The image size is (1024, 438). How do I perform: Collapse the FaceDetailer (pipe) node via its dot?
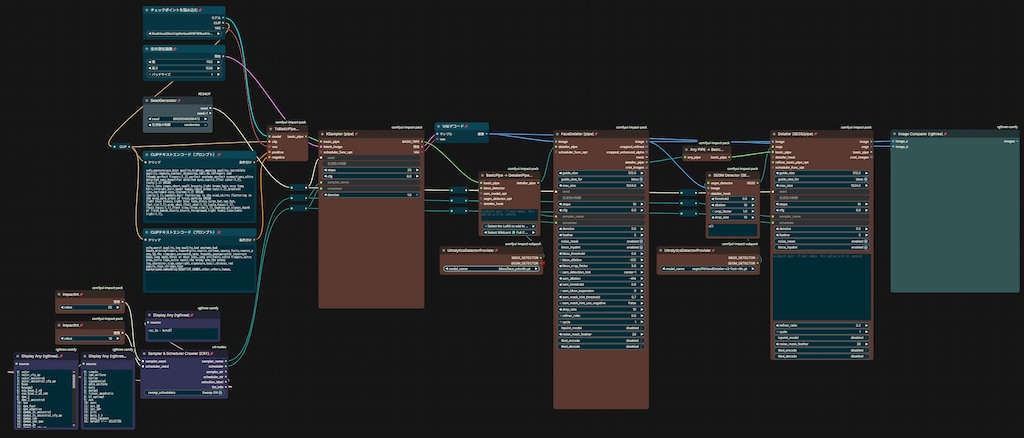coord(558,133)
